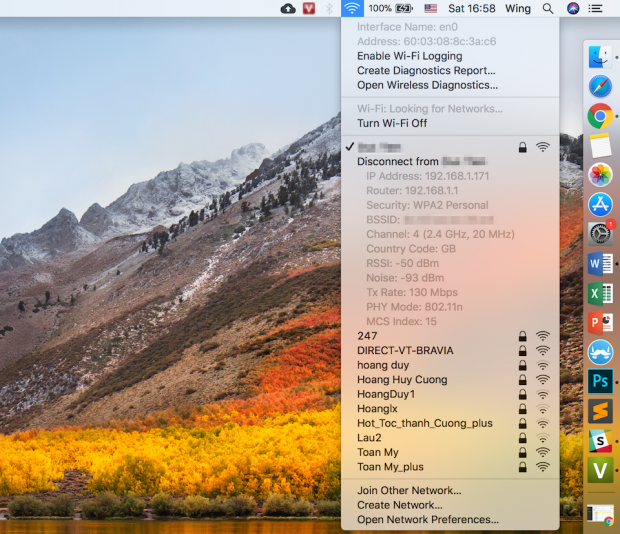The image size is (620, 534).
Task: Open Safari from the dock
Action: [x=600, y=87]
